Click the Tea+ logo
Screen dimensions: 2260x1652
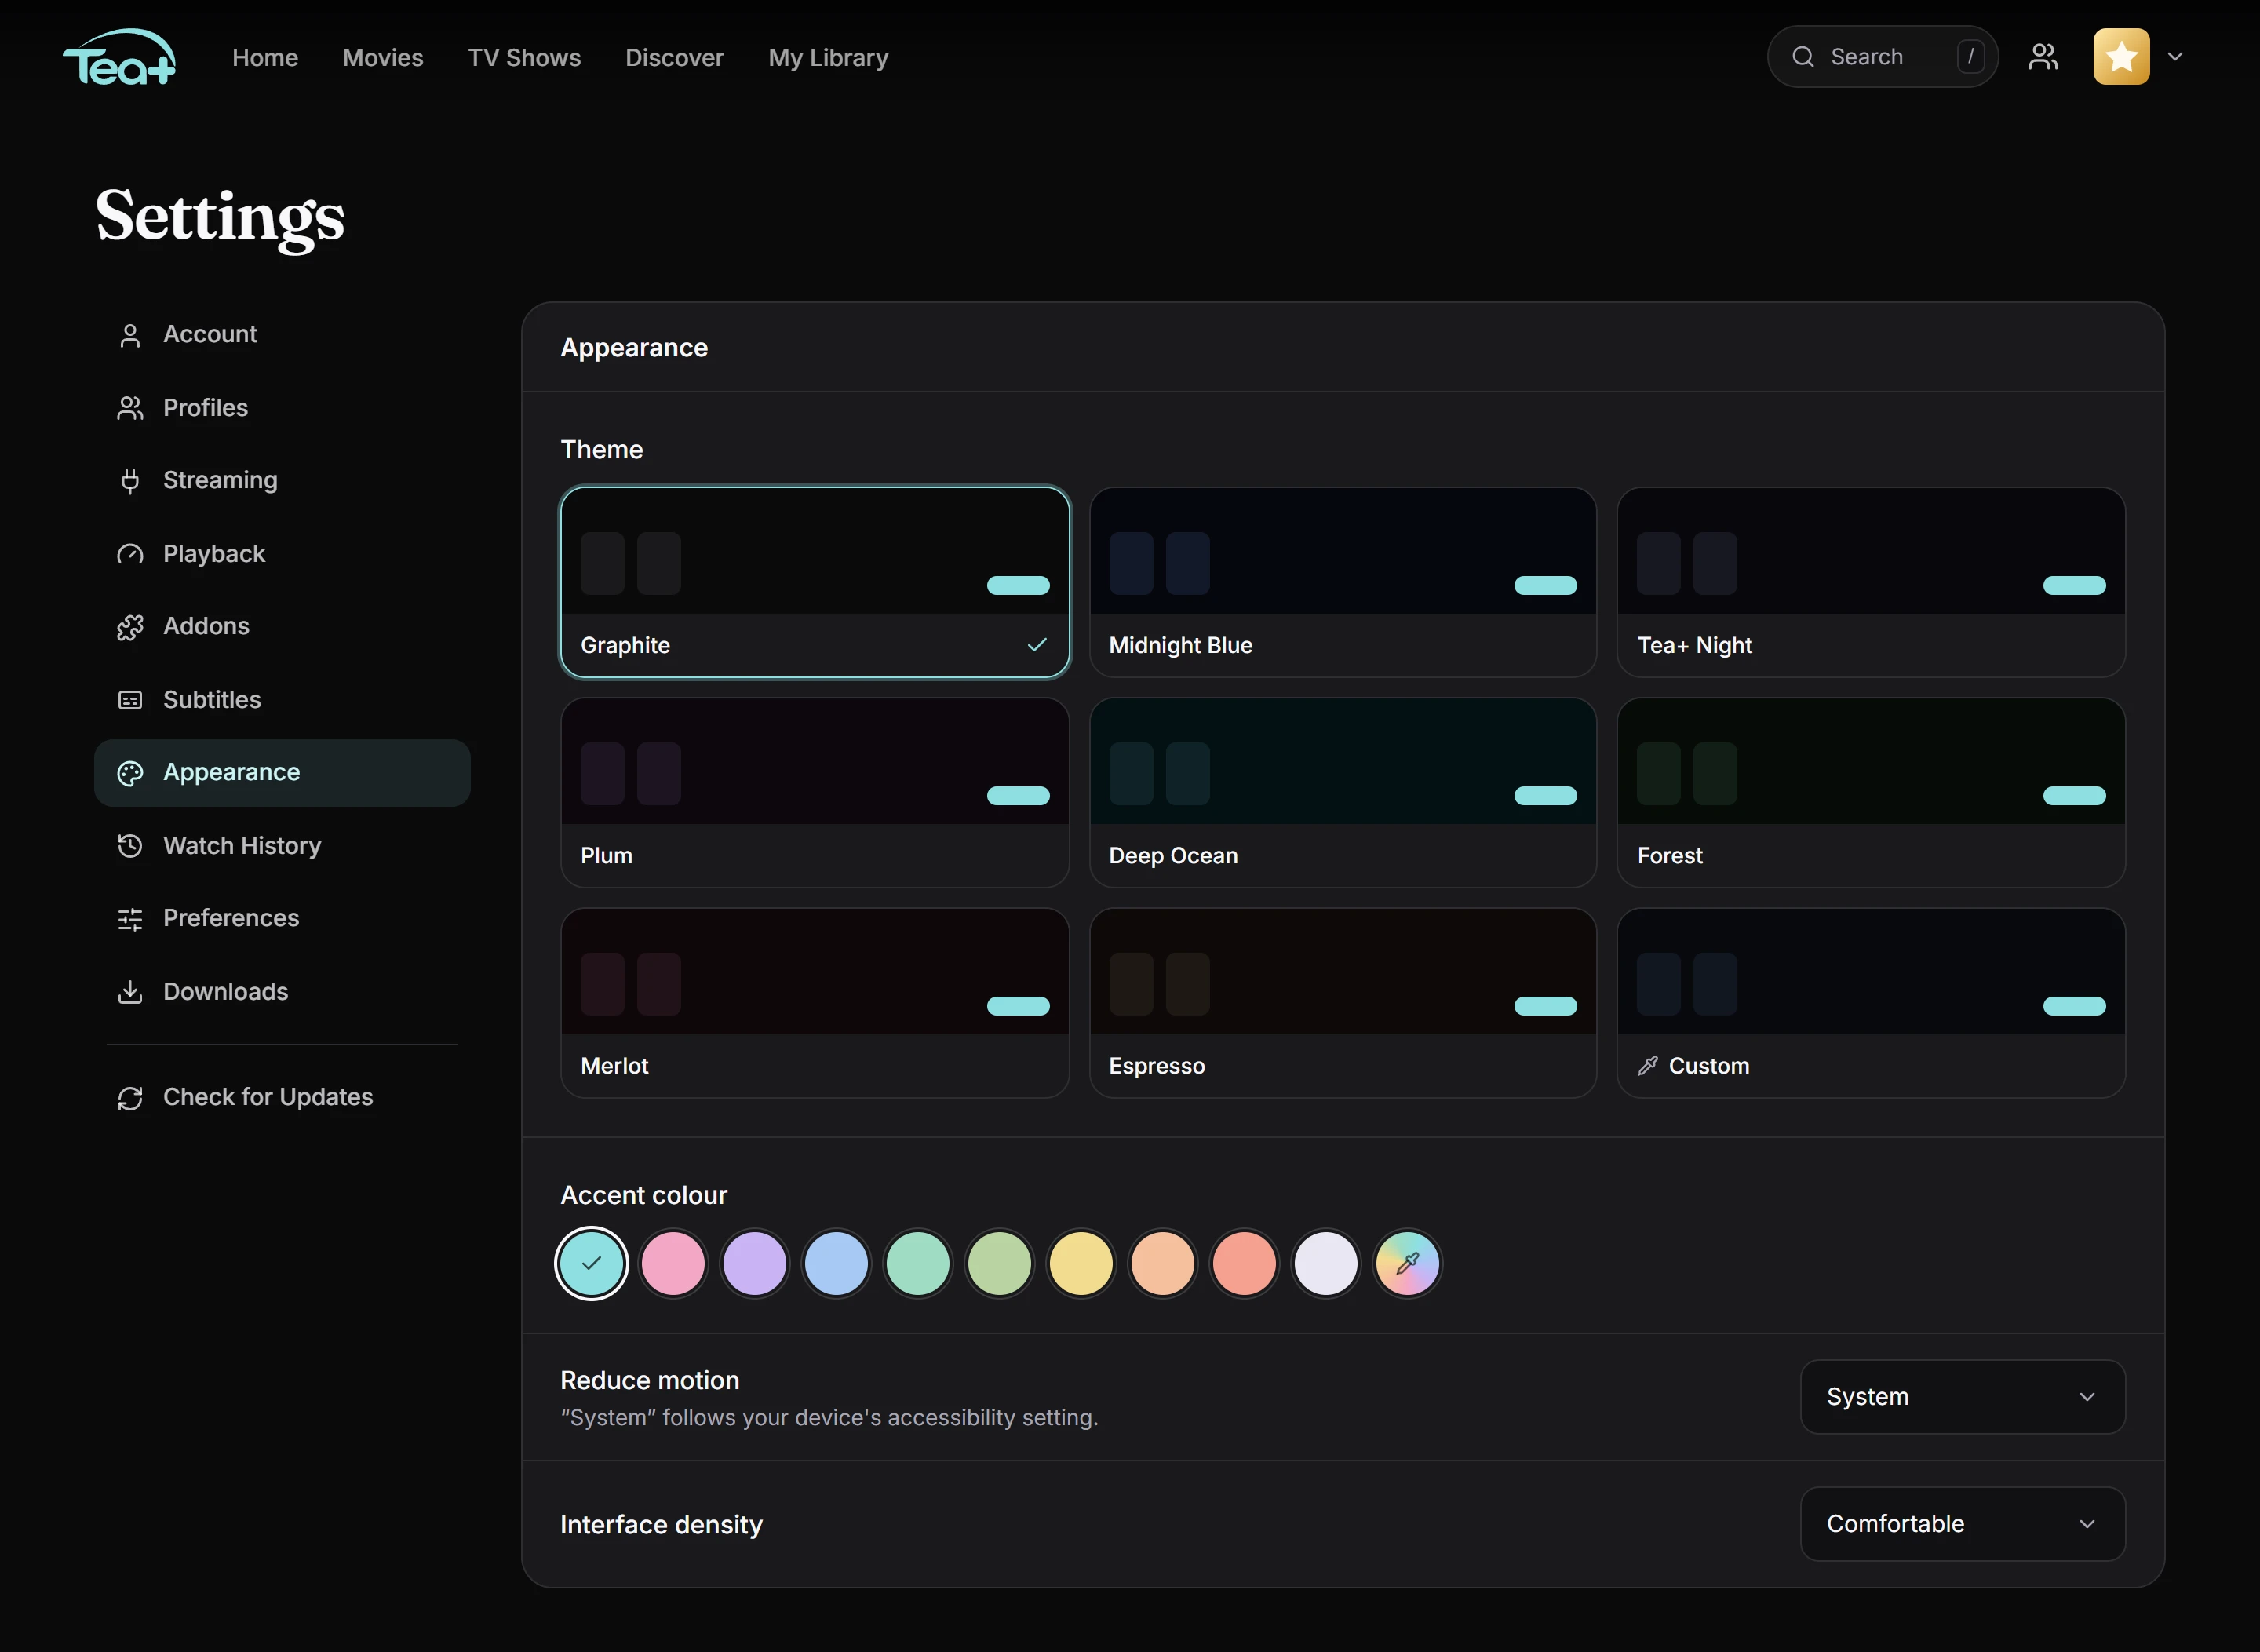(x=119, y=57)
